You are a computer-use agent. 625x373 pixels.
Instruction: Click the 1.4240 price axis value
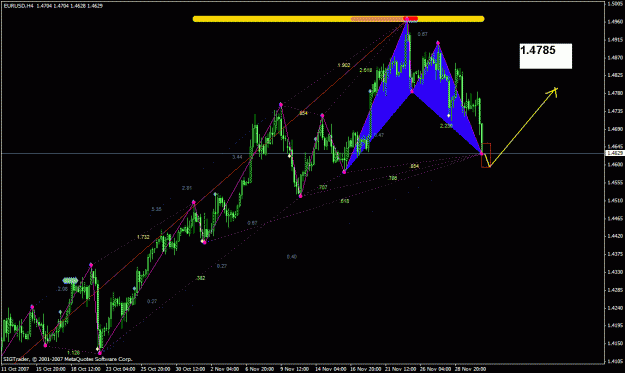click(x=615, y=308)
